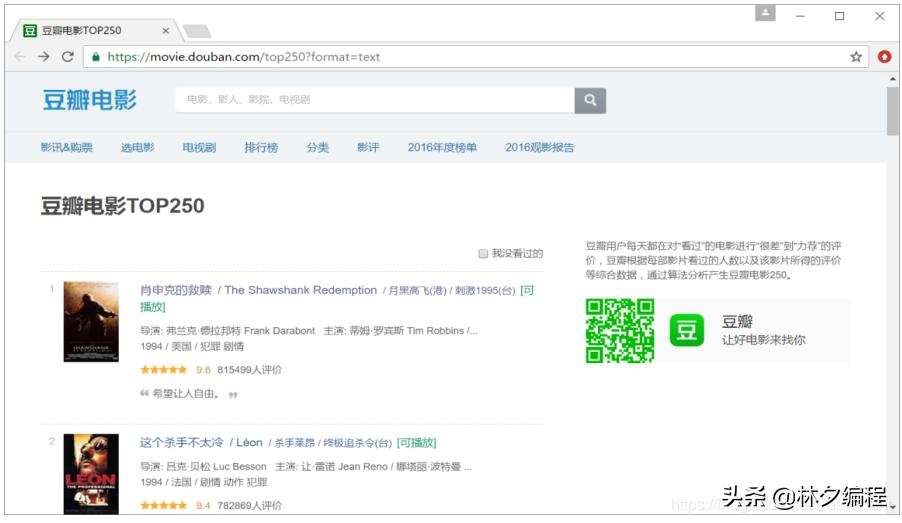Minimize the browser window
The height and width of the screenshot is (523, 902).
tap(800, 16)
